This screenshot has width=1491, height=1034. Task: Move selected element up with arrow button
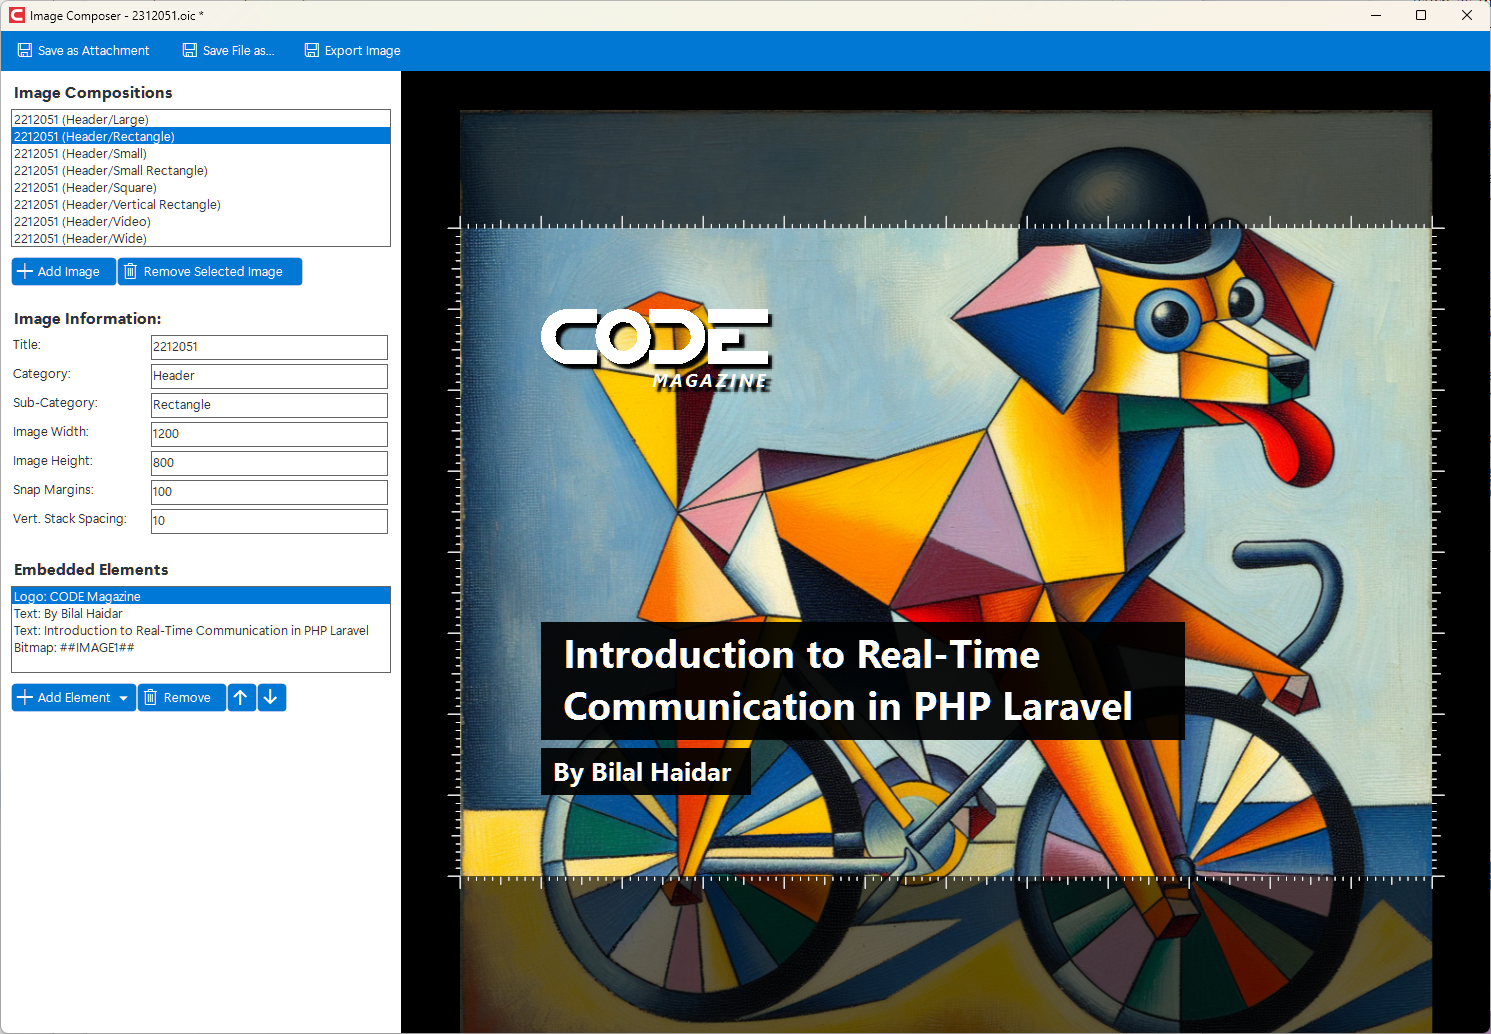click(241, 698)
